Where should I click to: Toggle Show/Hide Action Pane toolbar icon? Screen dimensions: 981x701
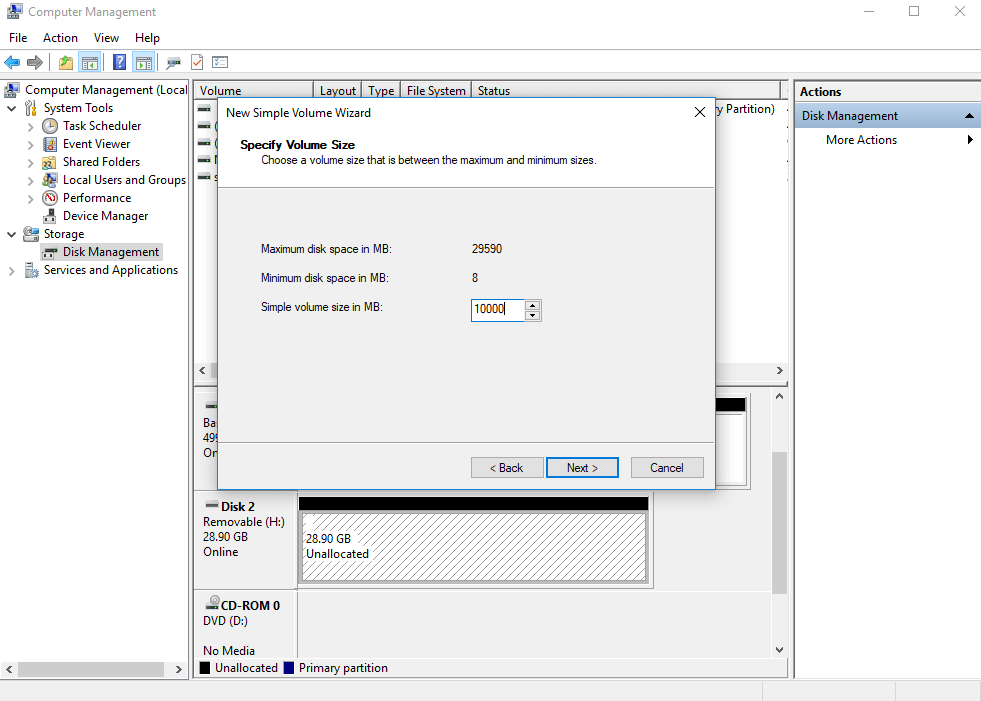[144, 63]
